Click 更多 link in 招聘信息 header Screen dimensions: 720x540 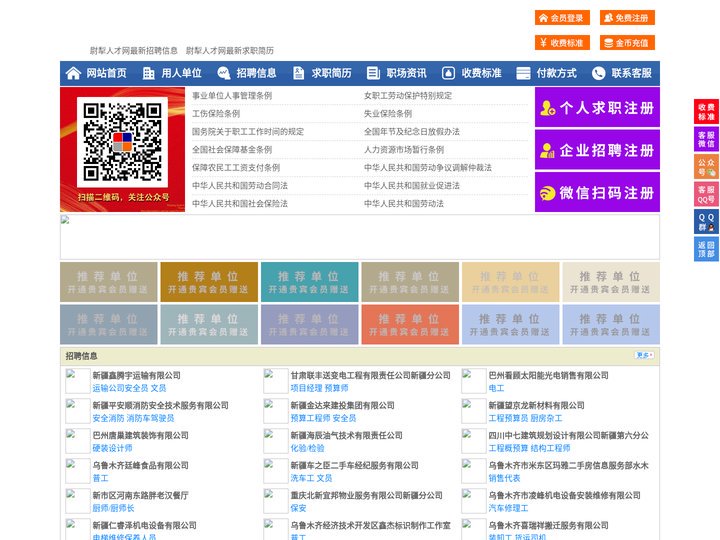pyautogui.click(x=644, y=355)
